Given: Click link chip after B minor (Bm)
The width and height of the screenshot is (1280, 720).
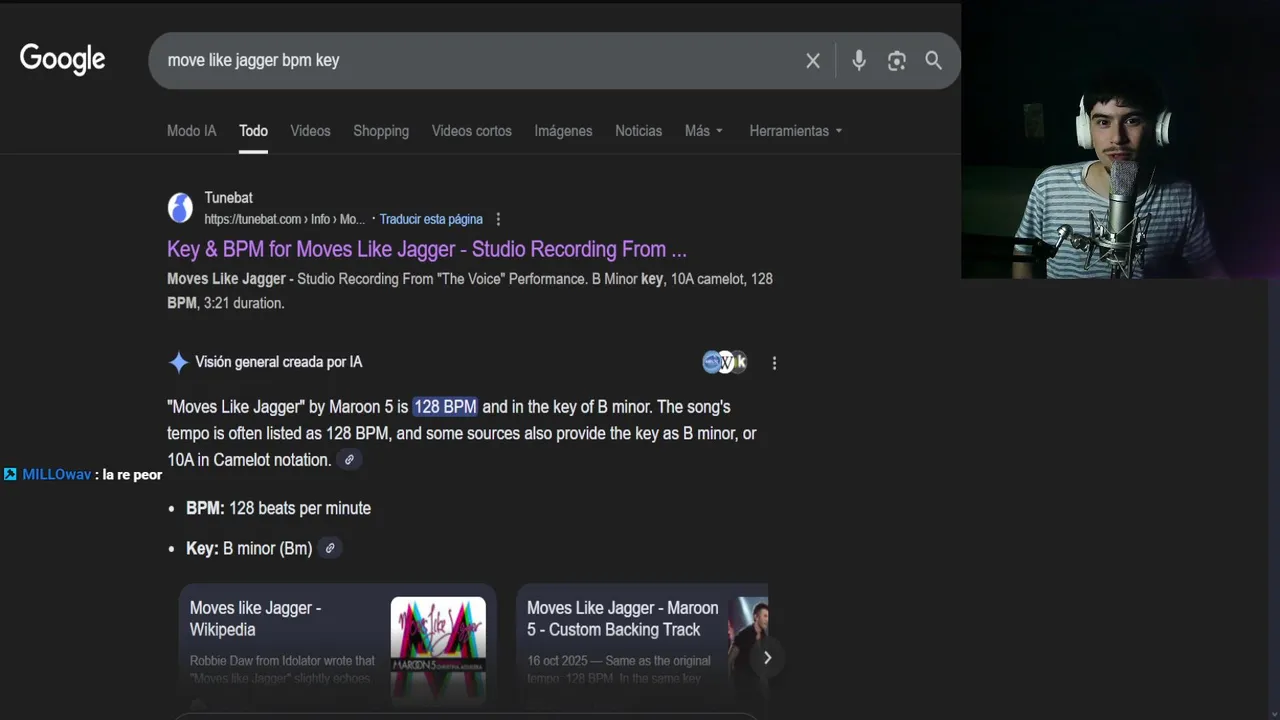Looking at the screenshot, I should [x=330, y=548].
